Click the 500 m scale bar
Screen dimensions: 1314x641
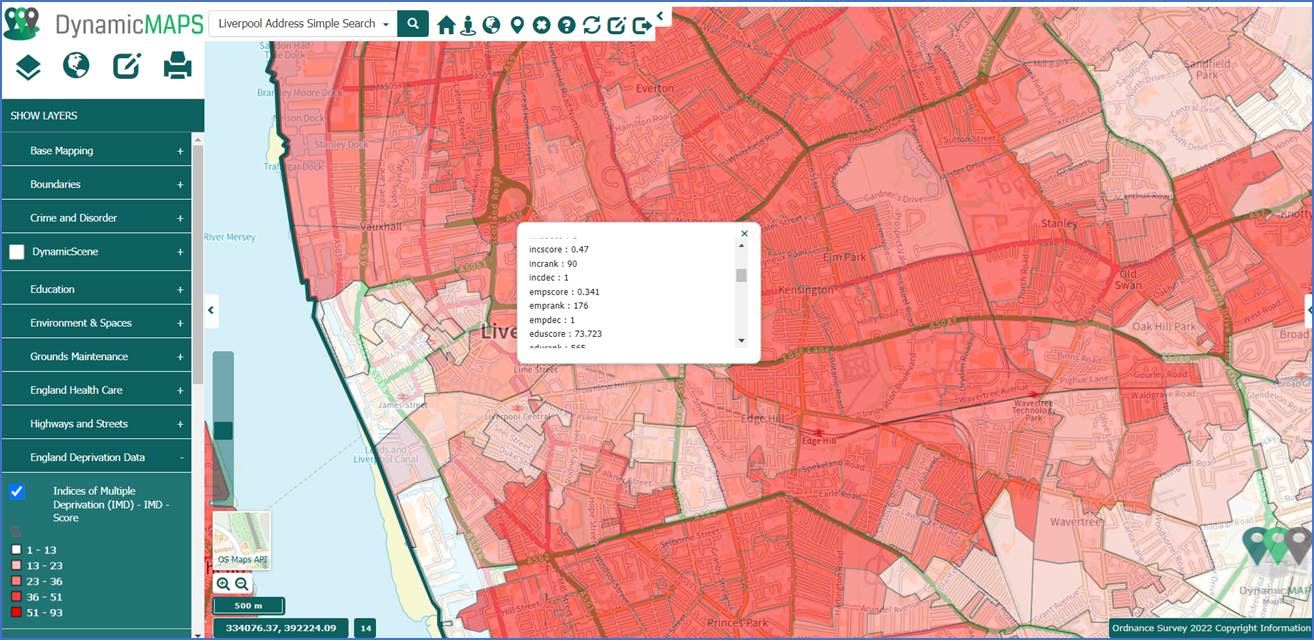coord(248,606)
